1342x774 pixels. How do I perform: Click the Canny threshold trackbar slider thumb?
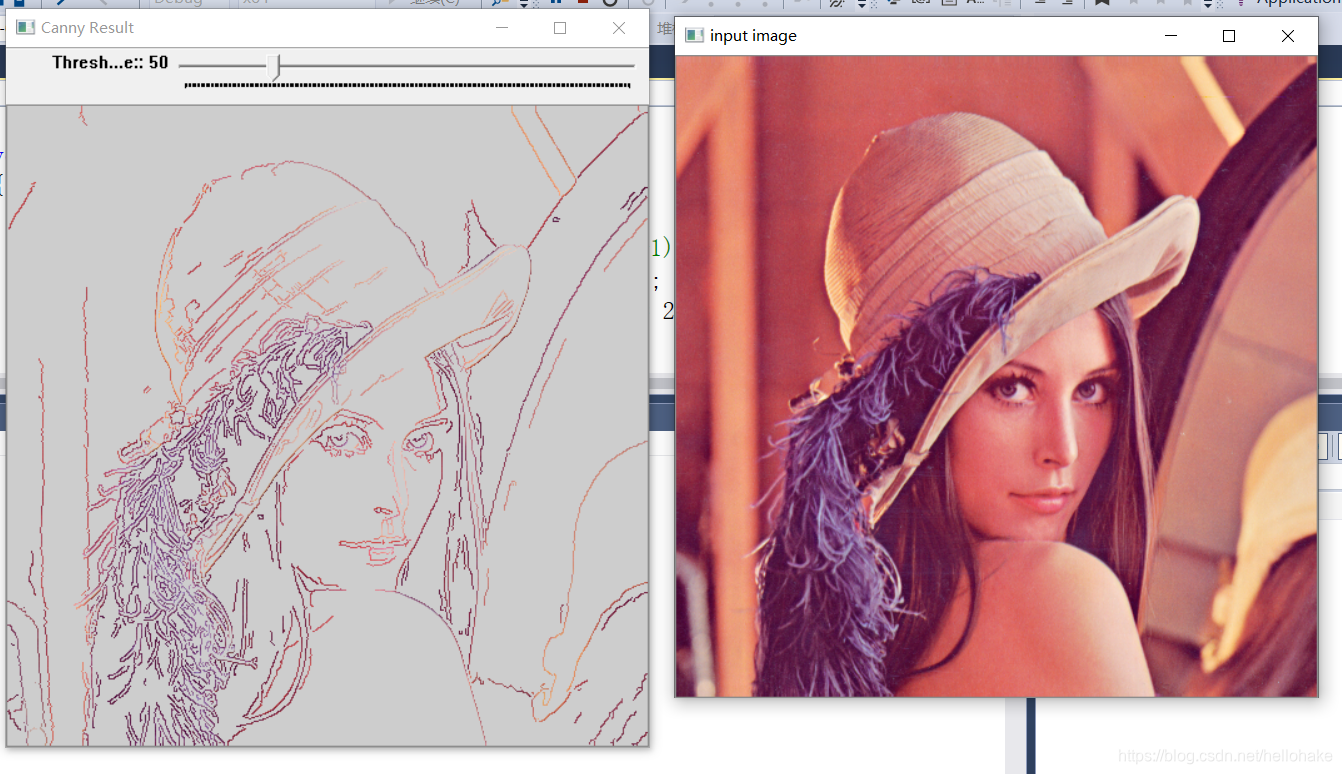click(277, 67)
